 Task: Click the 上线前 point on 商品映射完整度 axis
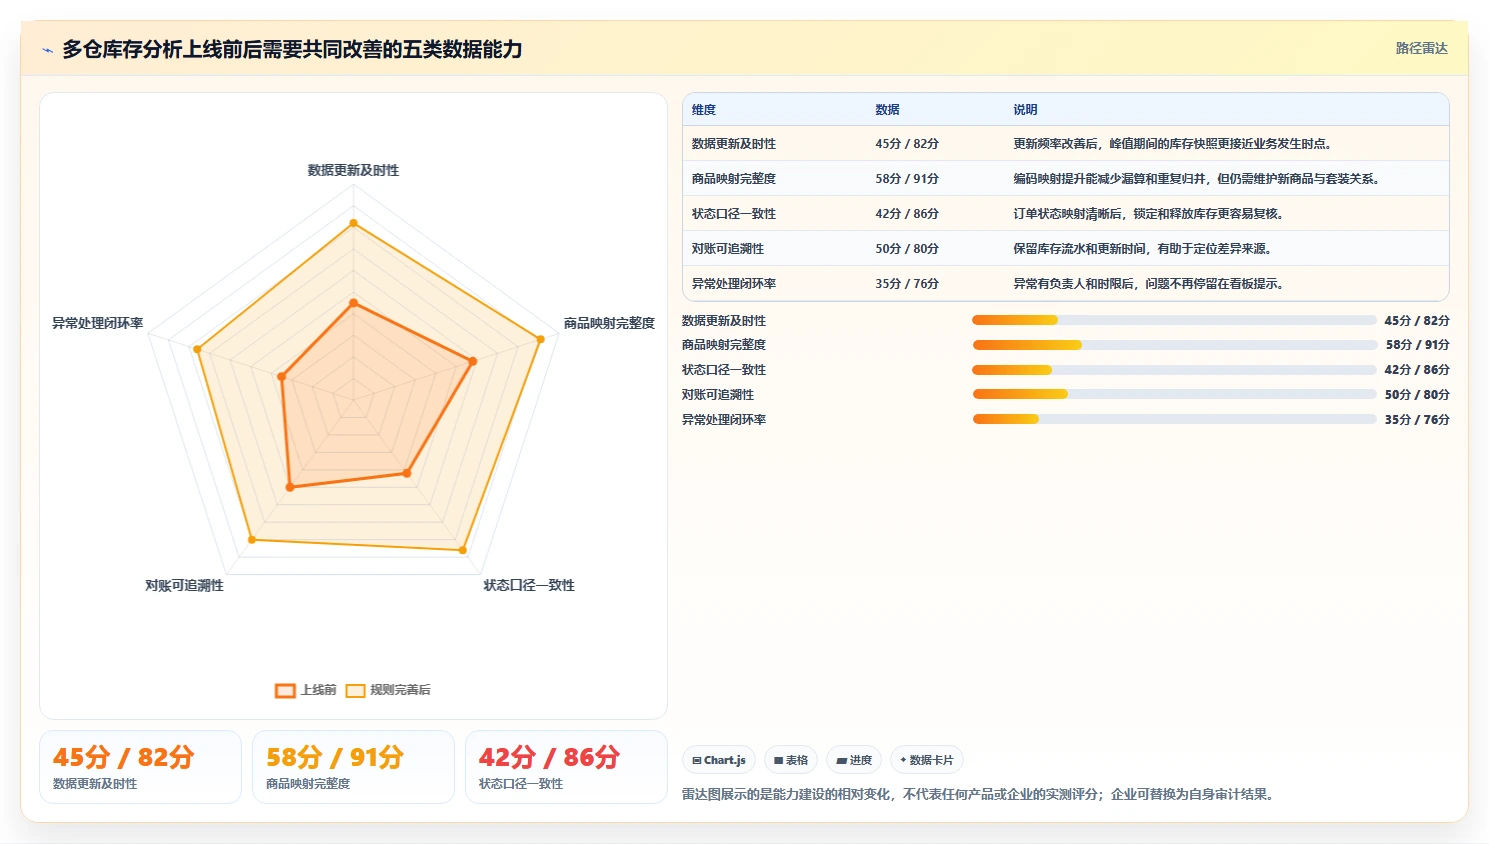473,361
